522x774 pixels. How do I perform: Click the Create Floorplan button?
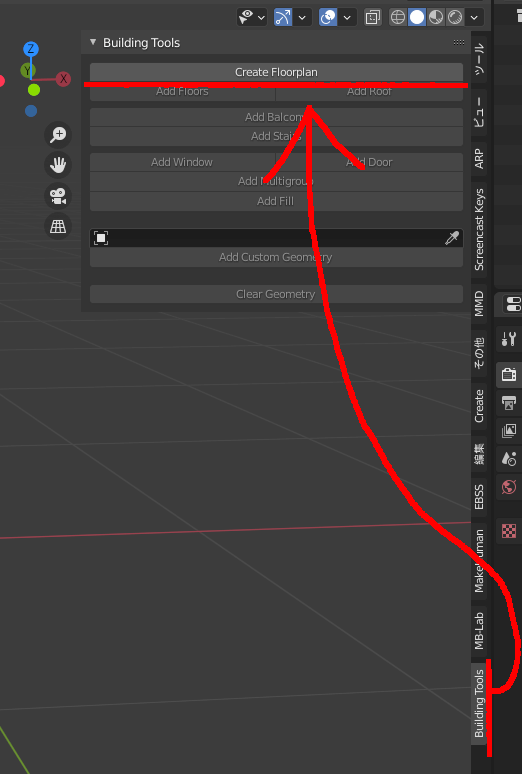pyautogui.click(x=276, y=72)
